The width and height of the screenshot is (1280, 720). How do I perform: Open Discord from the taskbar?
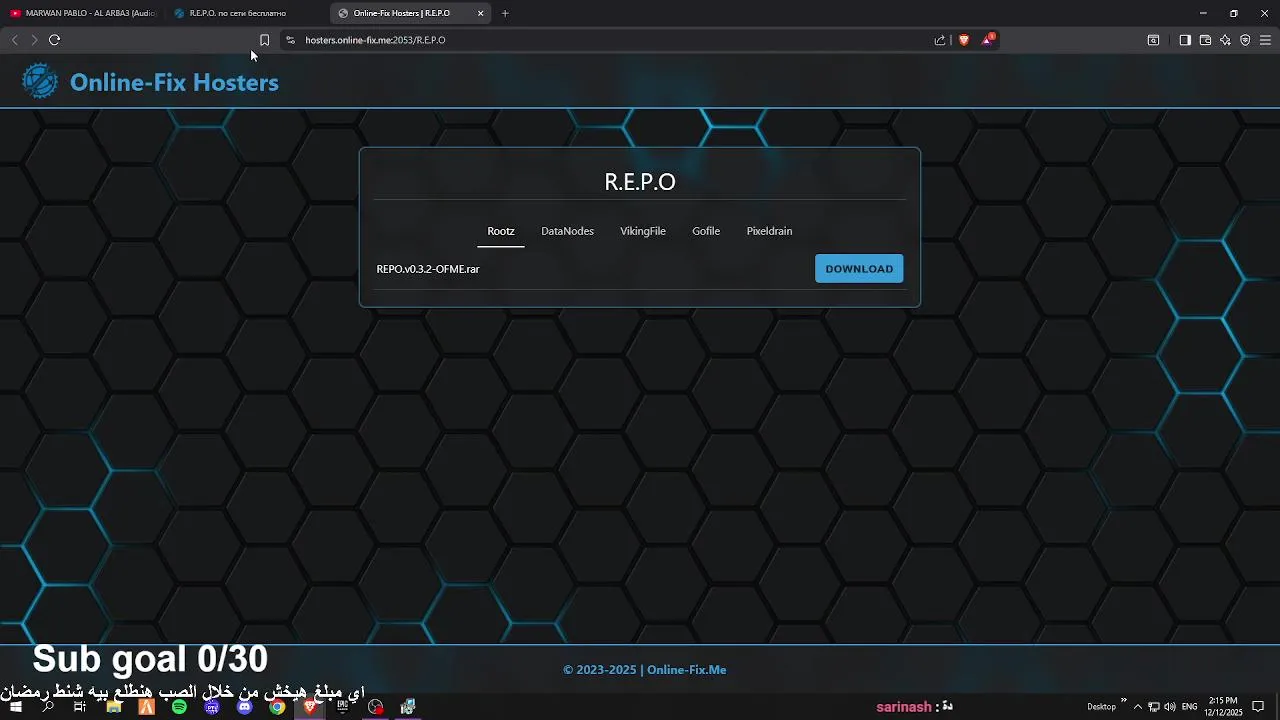[245, 706]
